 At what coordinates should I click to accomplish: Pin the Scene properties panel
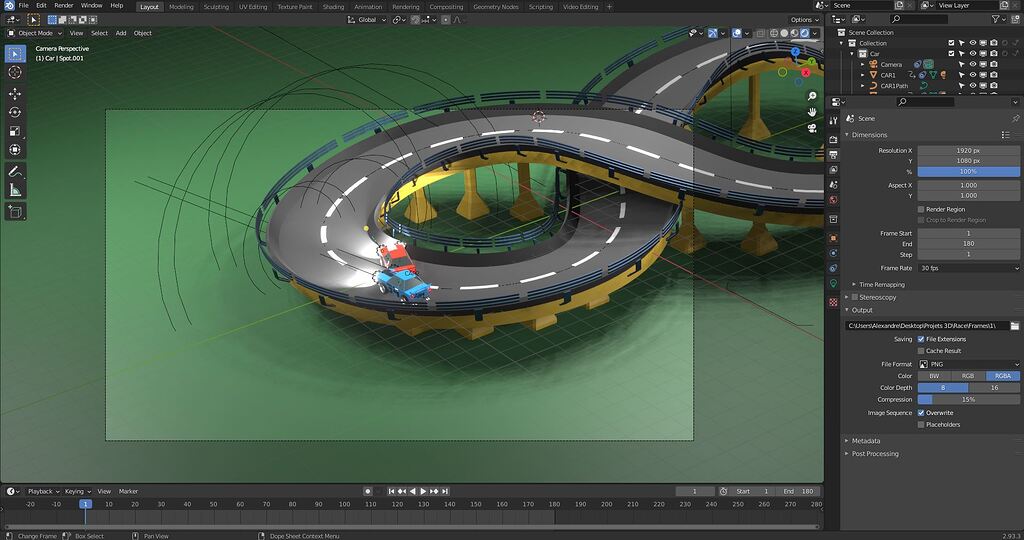click(1015, 118)
